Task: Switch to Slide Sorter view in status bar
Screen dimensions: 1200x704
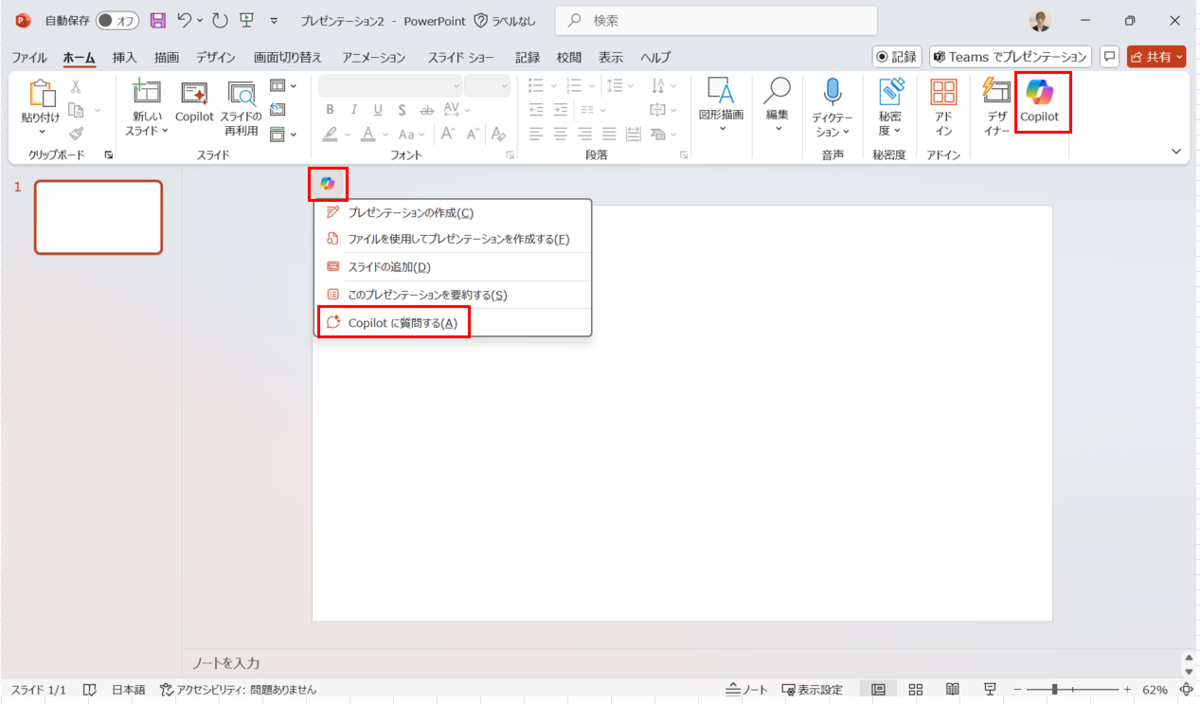Action: (915, 690)
